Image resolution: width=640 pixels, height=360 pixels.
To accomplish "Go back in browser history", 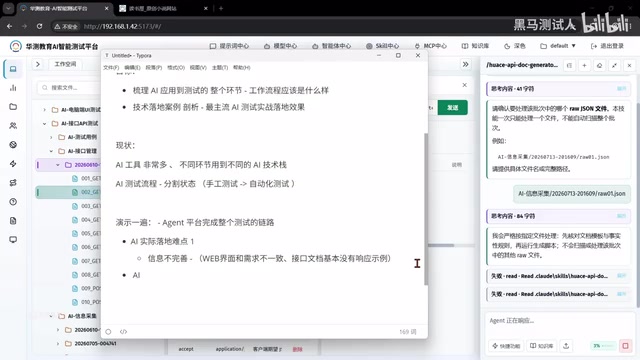I will [x=9, y=26].
